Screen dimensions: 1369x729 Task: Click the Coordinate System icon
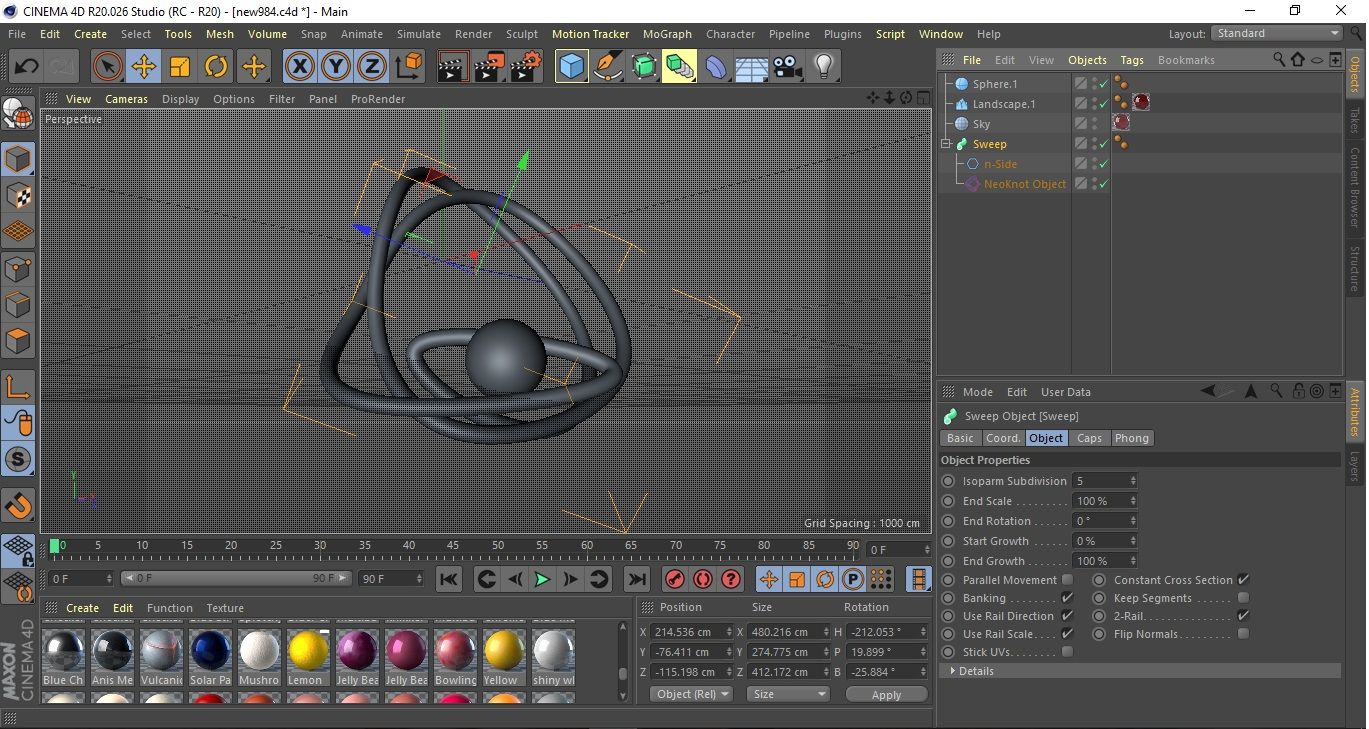(x=408, y=67)
